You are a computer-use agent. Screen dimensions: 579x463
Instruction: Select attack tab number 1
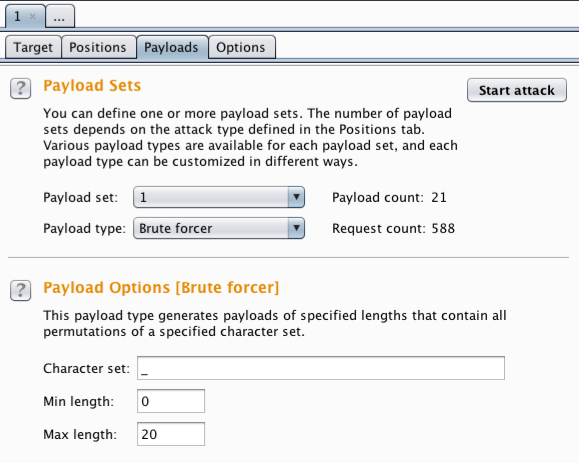(18, 16)
